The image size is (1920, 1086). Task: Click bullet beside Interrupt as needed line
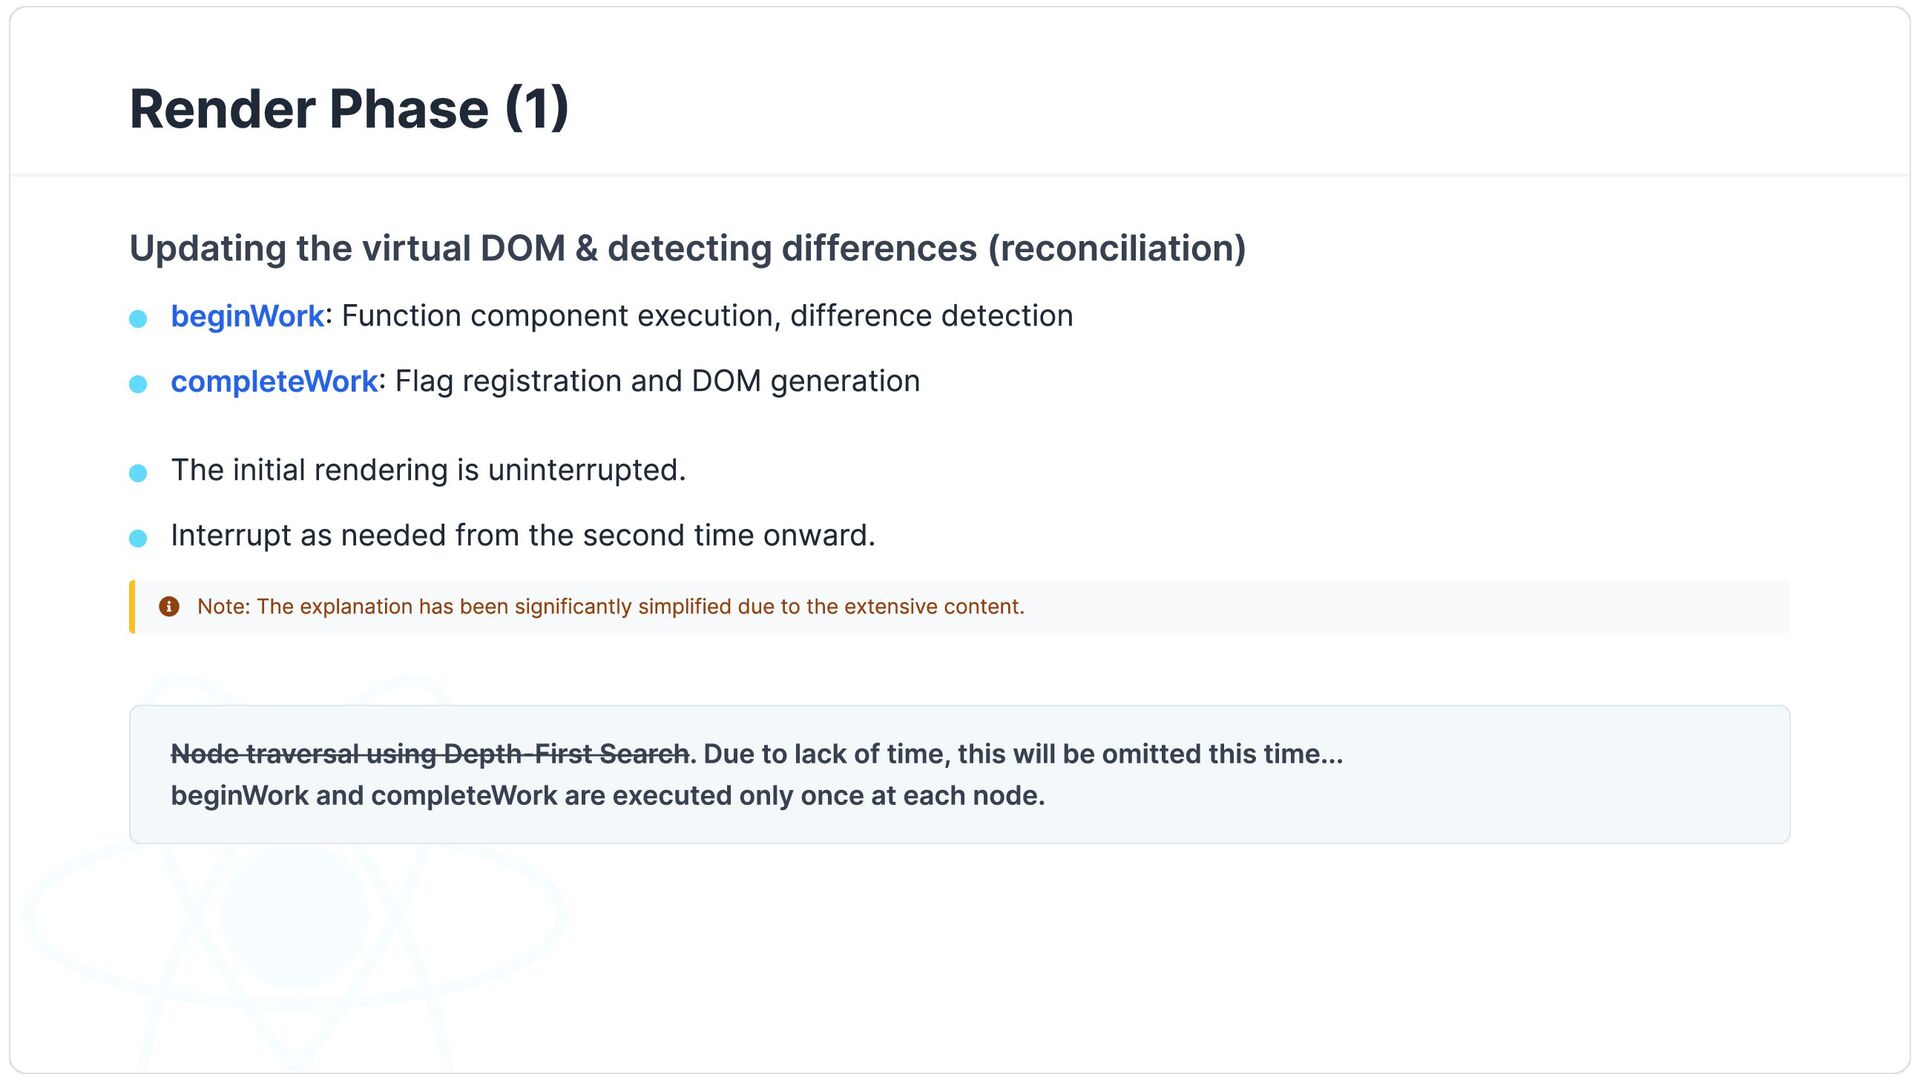pos(138,539)
